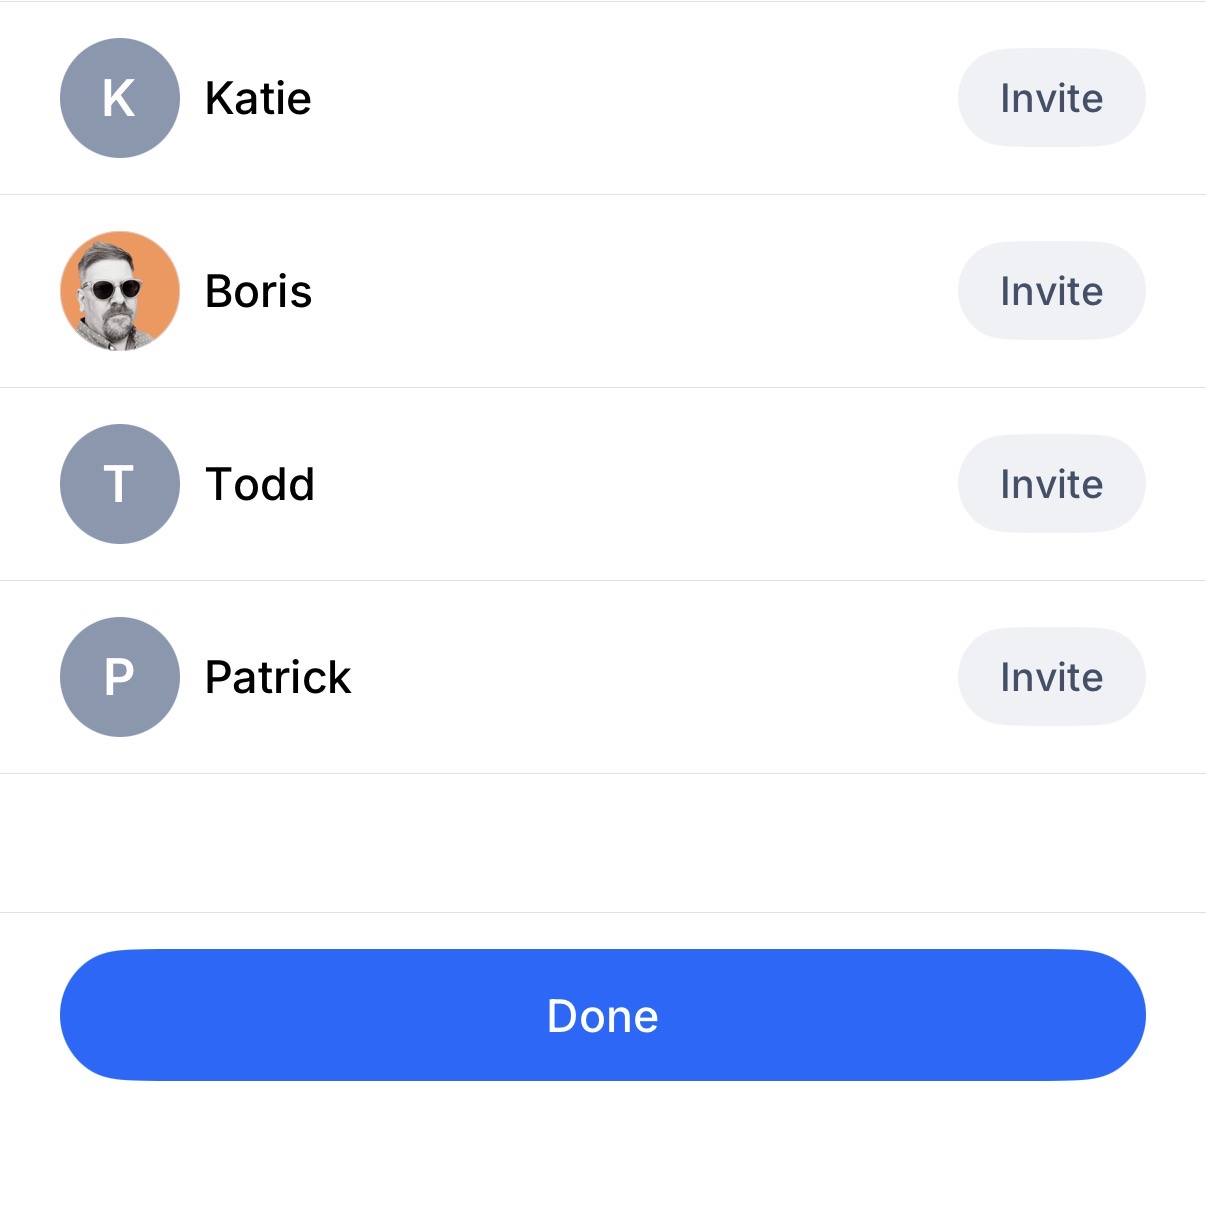Invite Todd

coord(1051,484)
